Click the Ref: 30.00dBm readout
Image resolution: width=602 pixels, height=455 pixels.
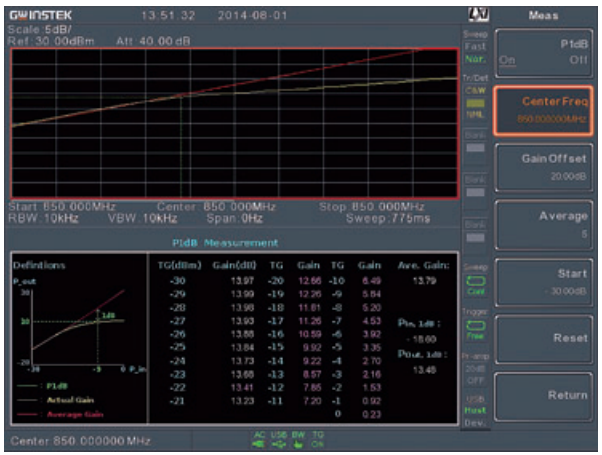(51, 41)
